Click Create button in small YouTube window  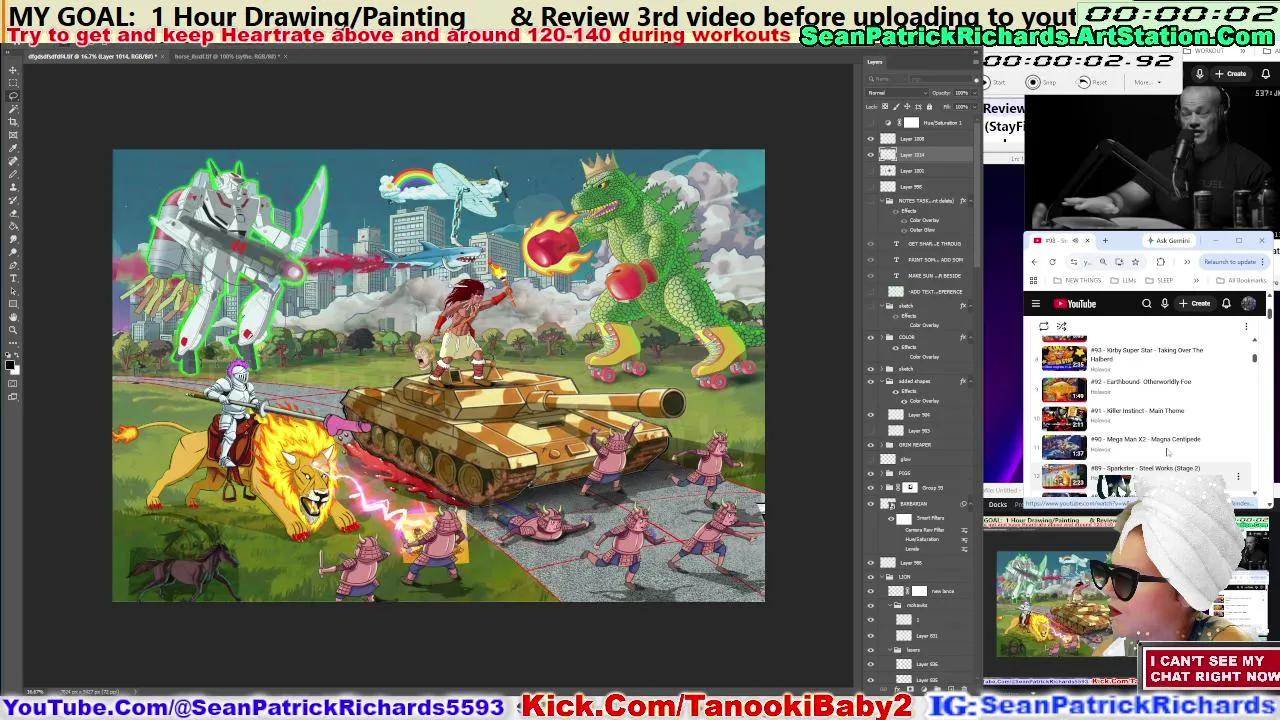(x=1196, y=304)
